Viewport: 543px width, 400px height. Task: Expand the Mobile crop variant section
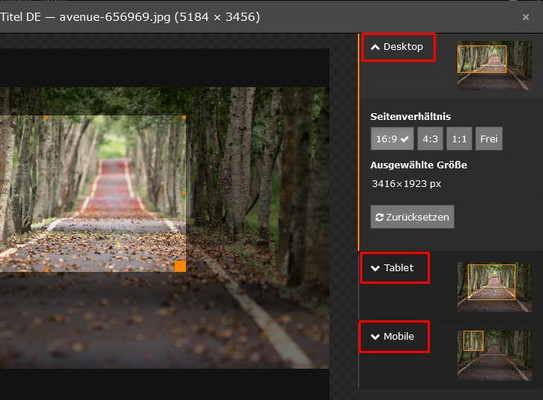coord(392,336)
